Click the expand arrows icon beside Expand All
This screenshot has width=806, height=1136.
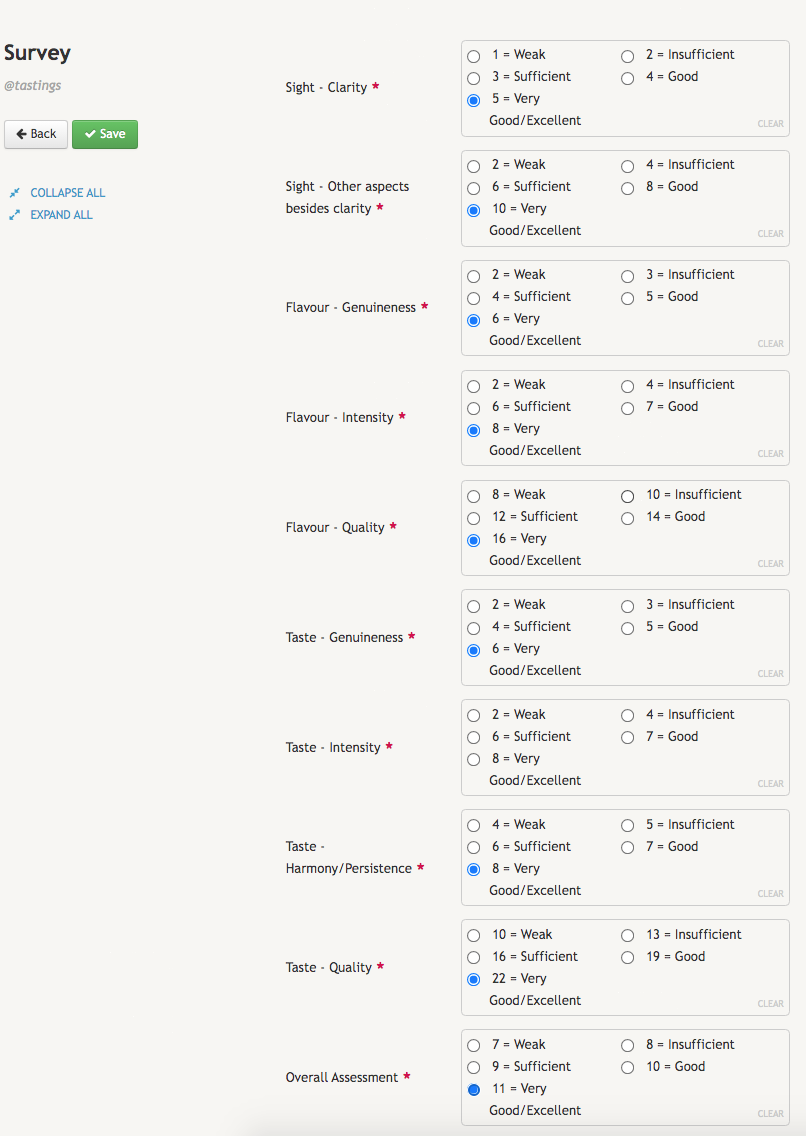pos(15,215)
